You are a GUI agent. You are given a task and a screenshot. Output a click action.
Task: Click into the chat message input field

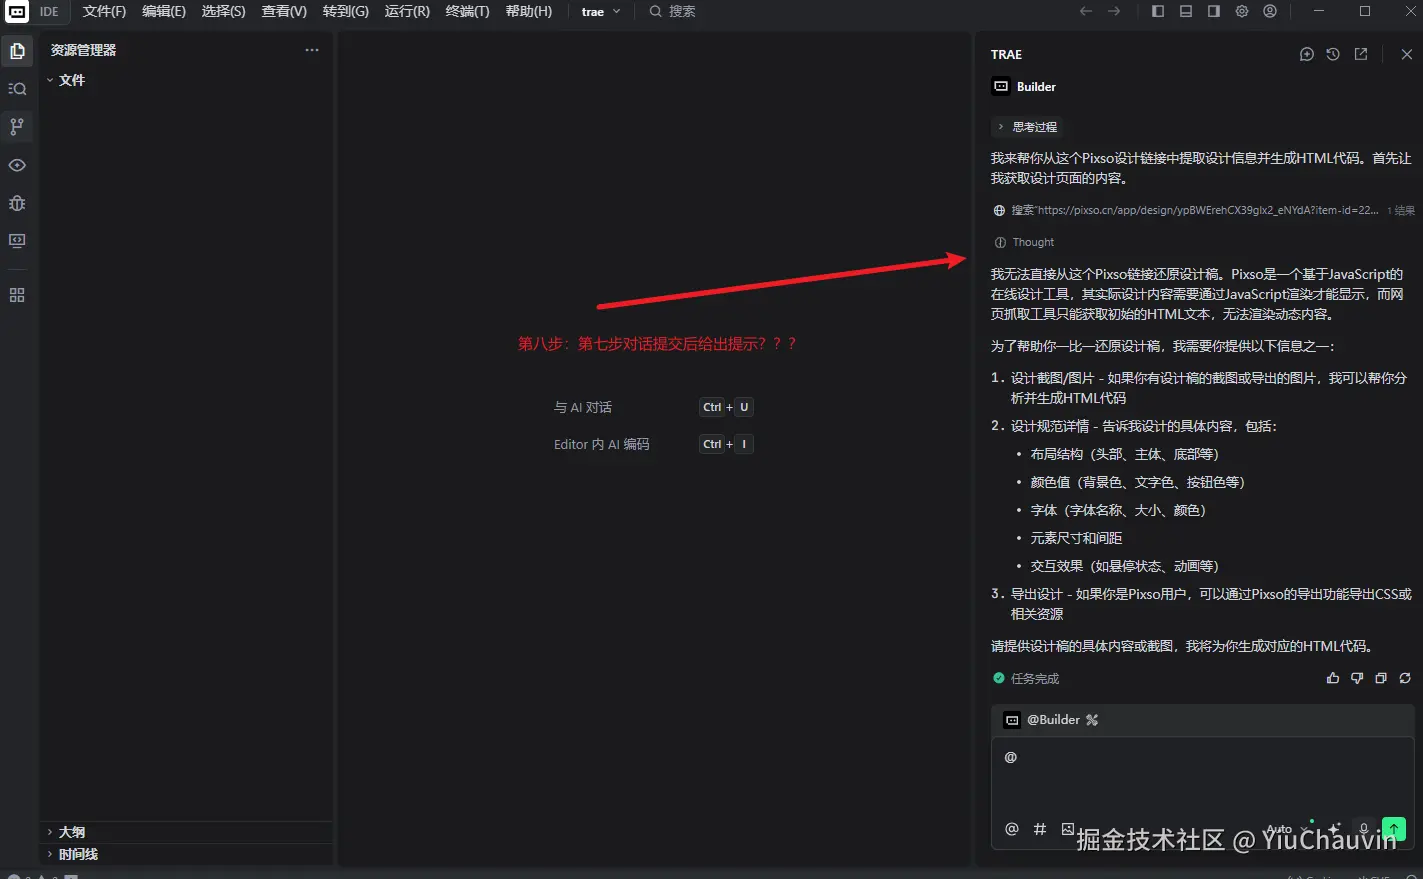pos(1202,777)
